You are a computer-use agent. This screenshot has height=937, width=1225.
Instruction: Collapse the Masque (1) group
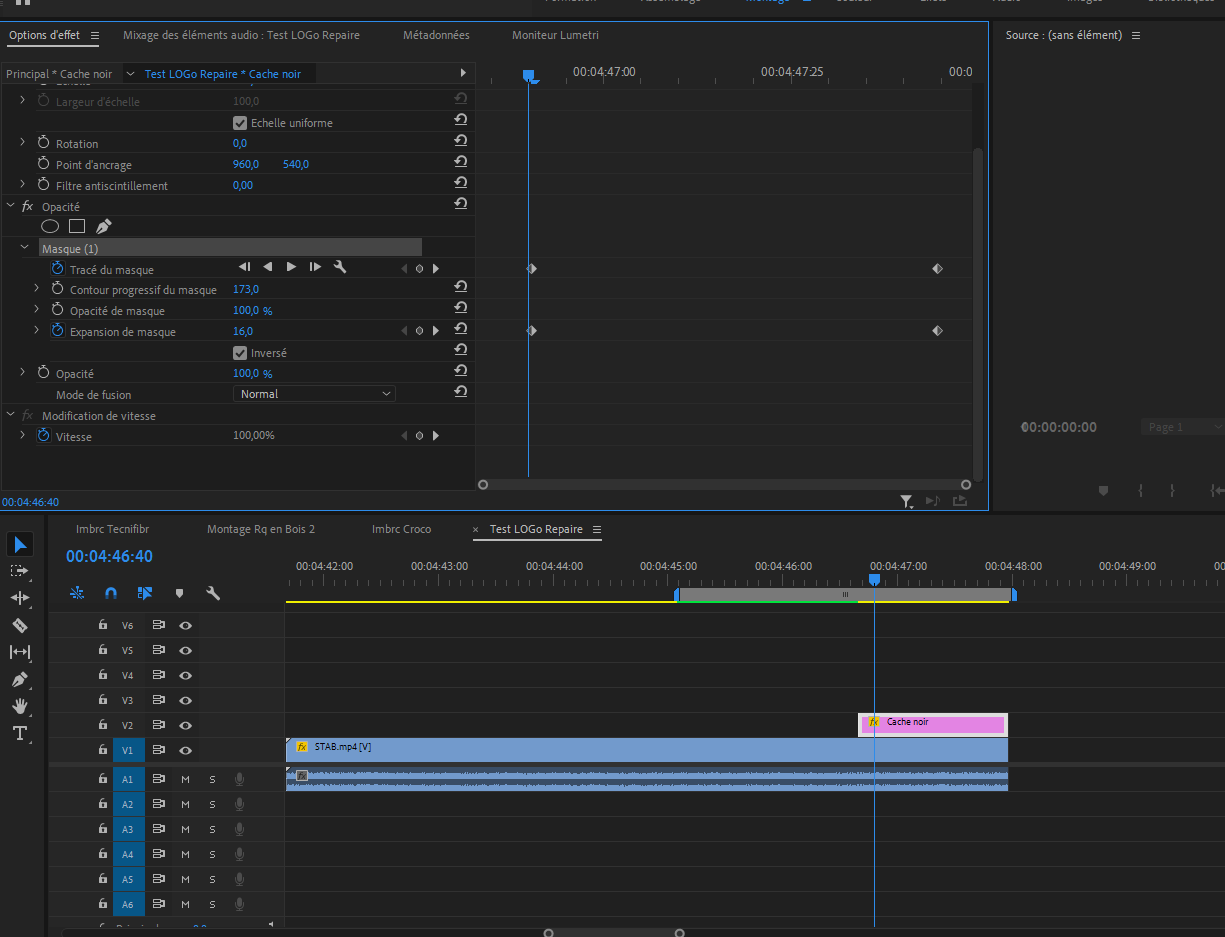pyautogui.click(x=25, y=248)
